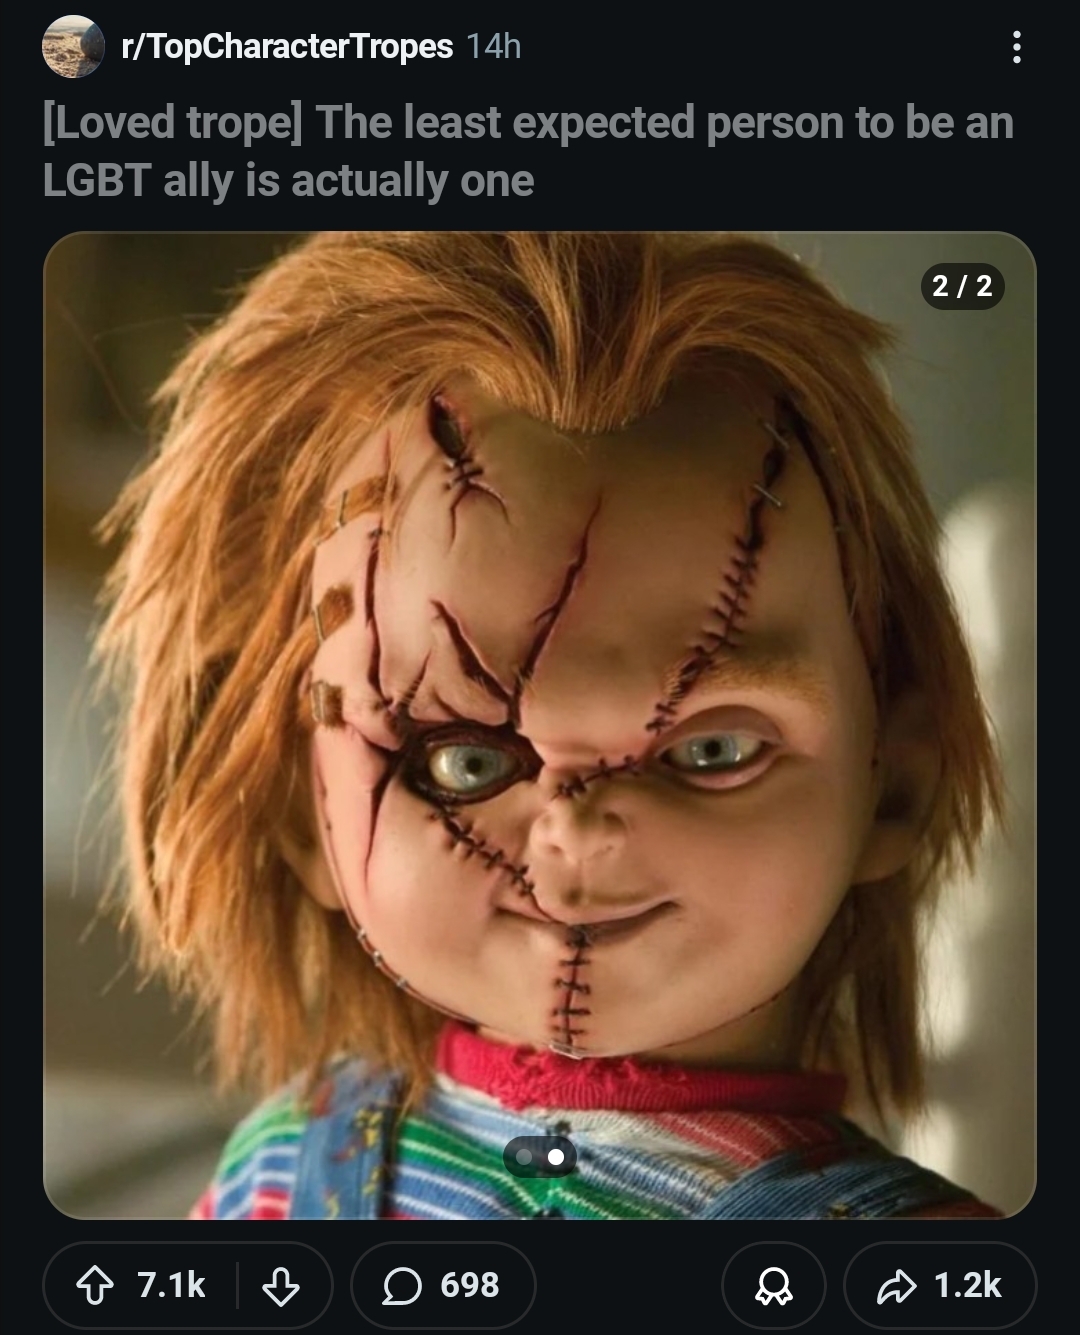Select the second dot in image carousel
The width and height of the screenshot is (1080, 1335).
coord(556,1157)
